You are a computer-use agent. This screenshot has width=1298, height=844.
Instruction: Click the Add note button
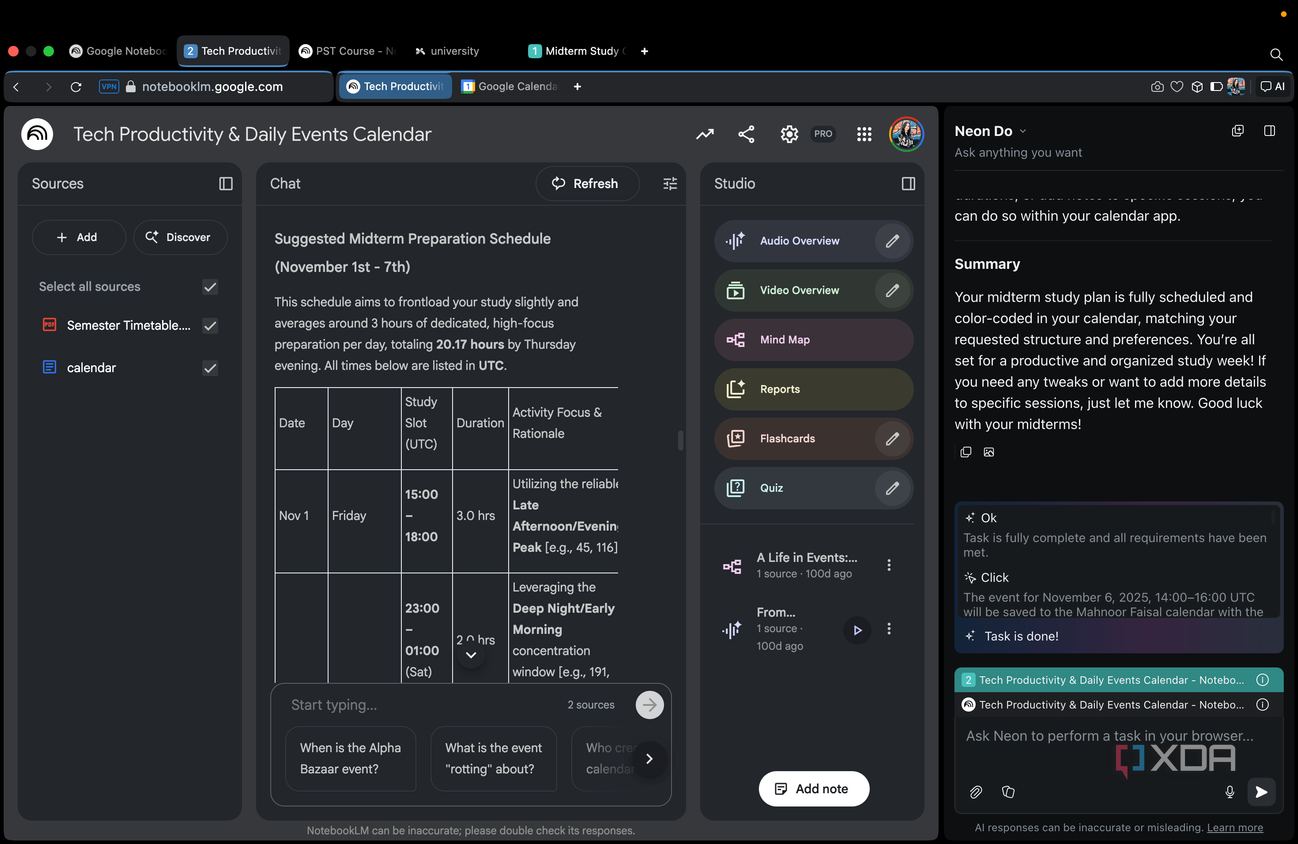814,789
